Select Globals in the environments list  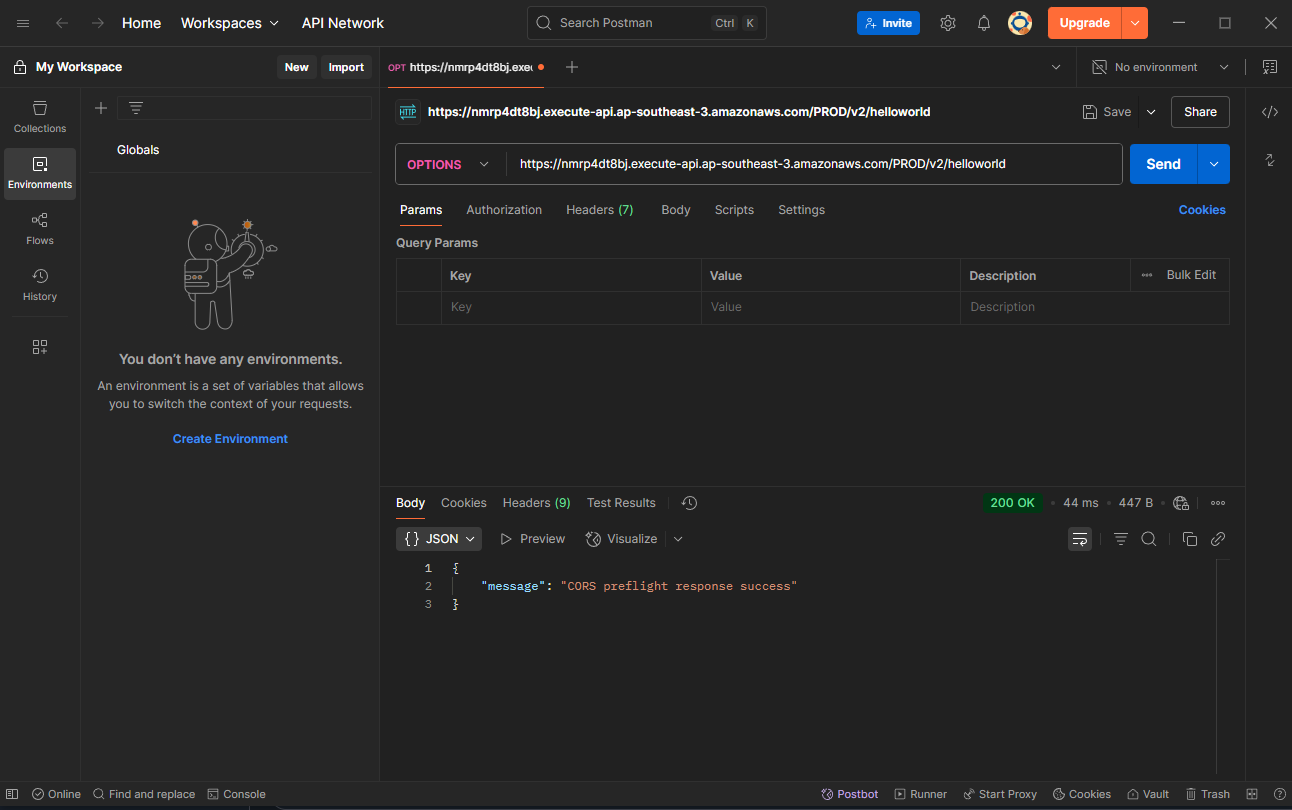pos(138,150)
